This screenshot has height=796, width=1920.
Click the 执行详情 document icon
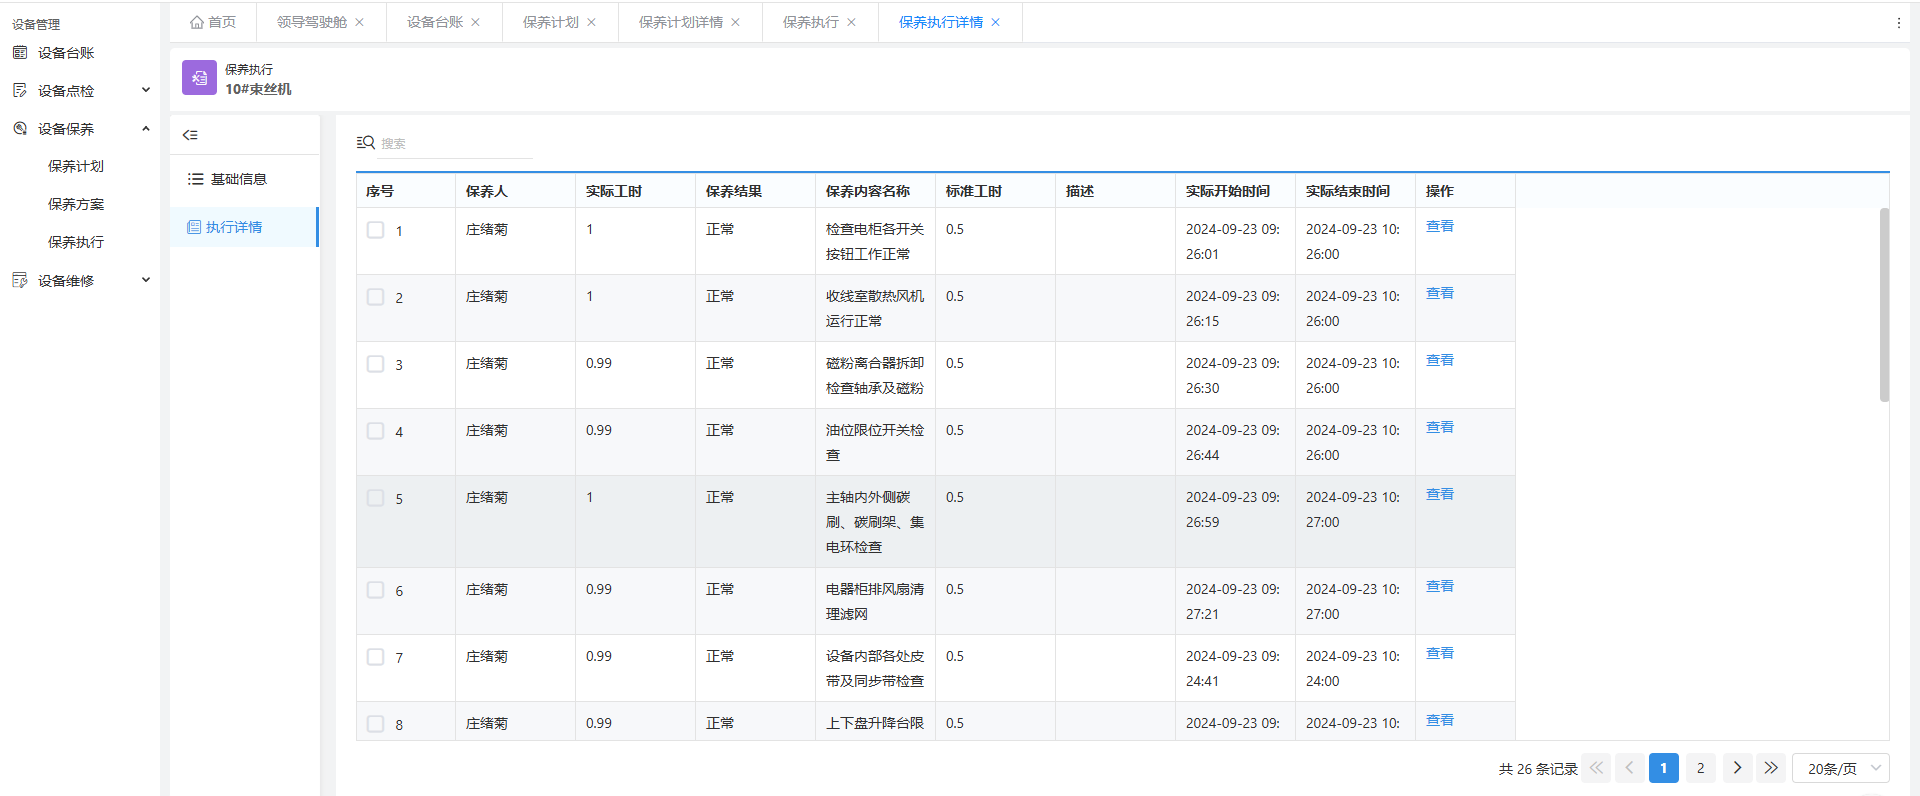pos(194,227)
